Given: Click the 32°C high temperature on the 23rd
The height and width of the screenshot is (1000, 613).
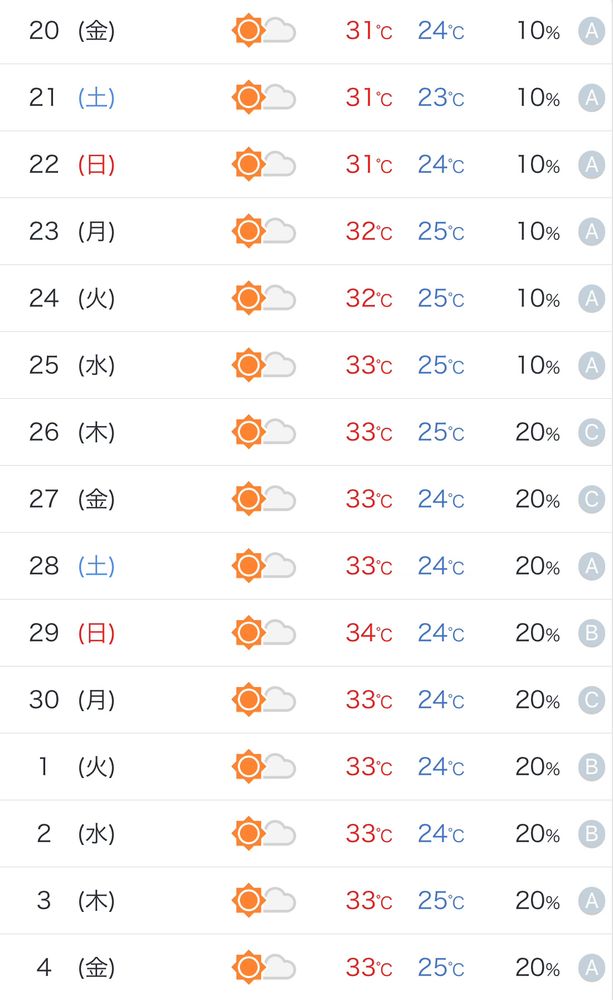Looking at the screenshot, I should pos(369,231).
